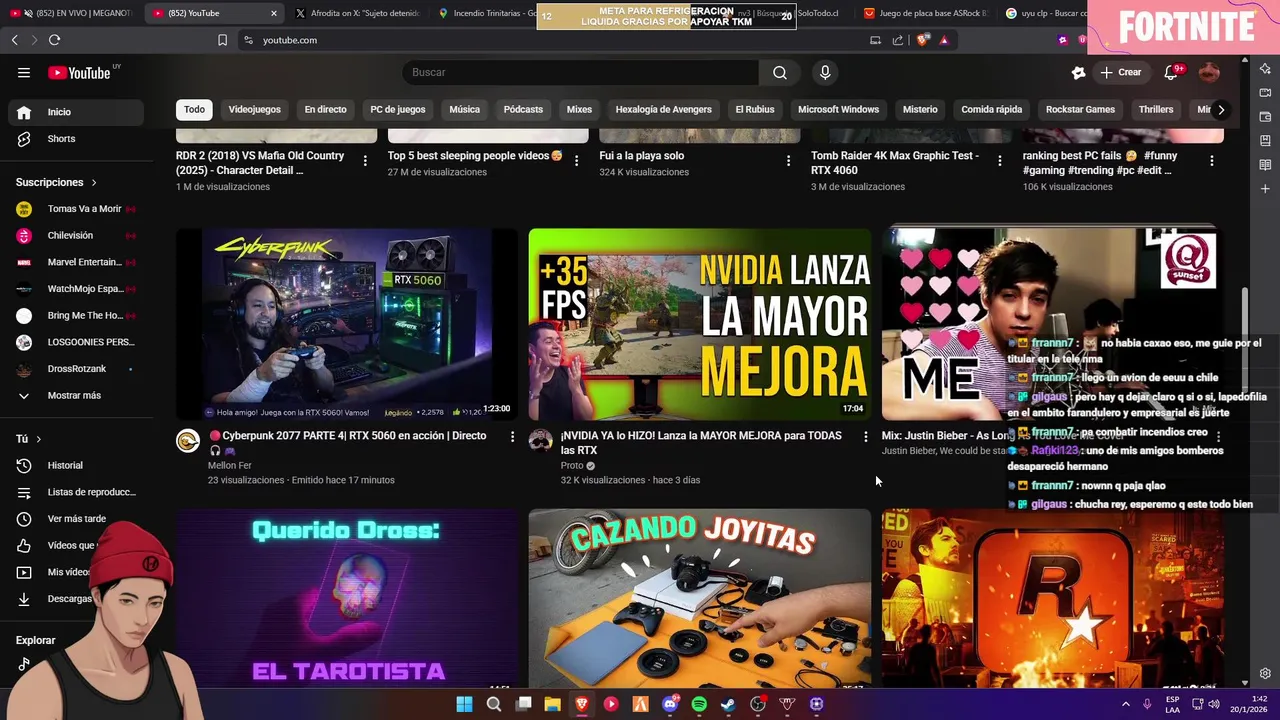Select the Videojuegos filter chip
Viewport: 1280px width, 720px height.
[x=254, y=110]
